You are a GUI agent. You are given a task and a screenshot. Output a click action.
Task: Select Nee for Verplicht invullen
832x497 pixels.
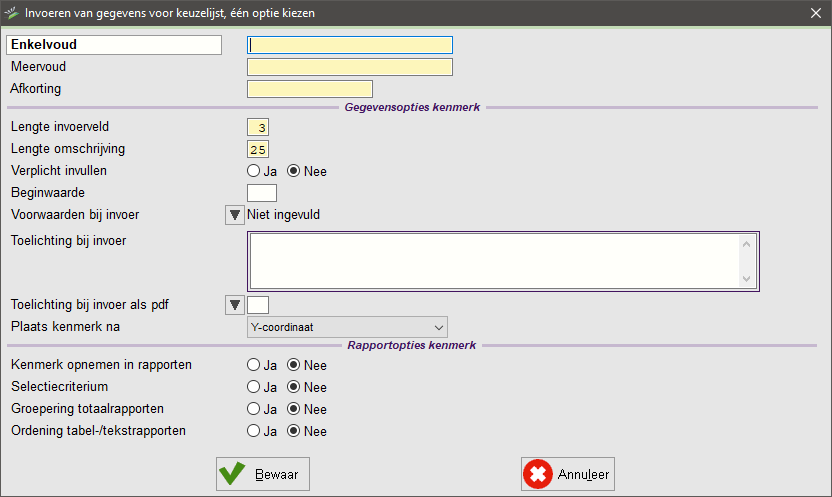tap(294, 171)
